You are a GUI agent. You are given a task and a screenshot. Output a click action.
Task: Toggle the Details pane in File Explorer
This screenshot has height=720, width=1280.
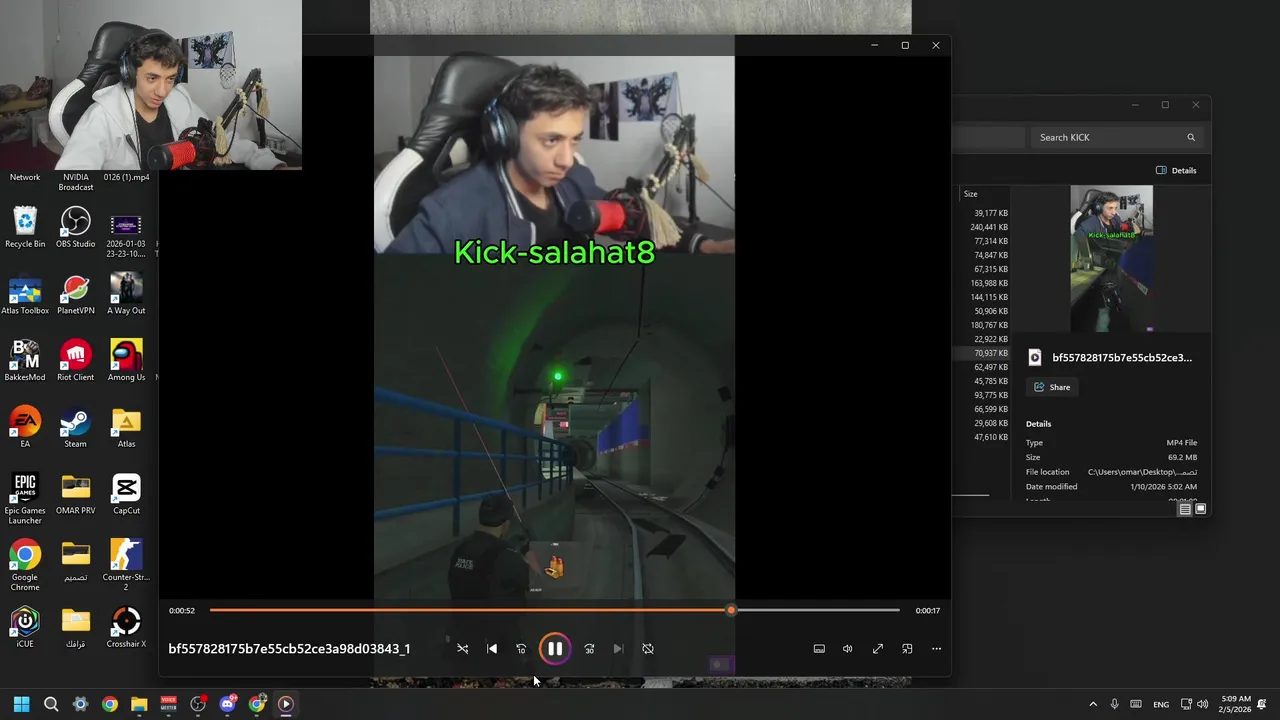[1176, 170]
